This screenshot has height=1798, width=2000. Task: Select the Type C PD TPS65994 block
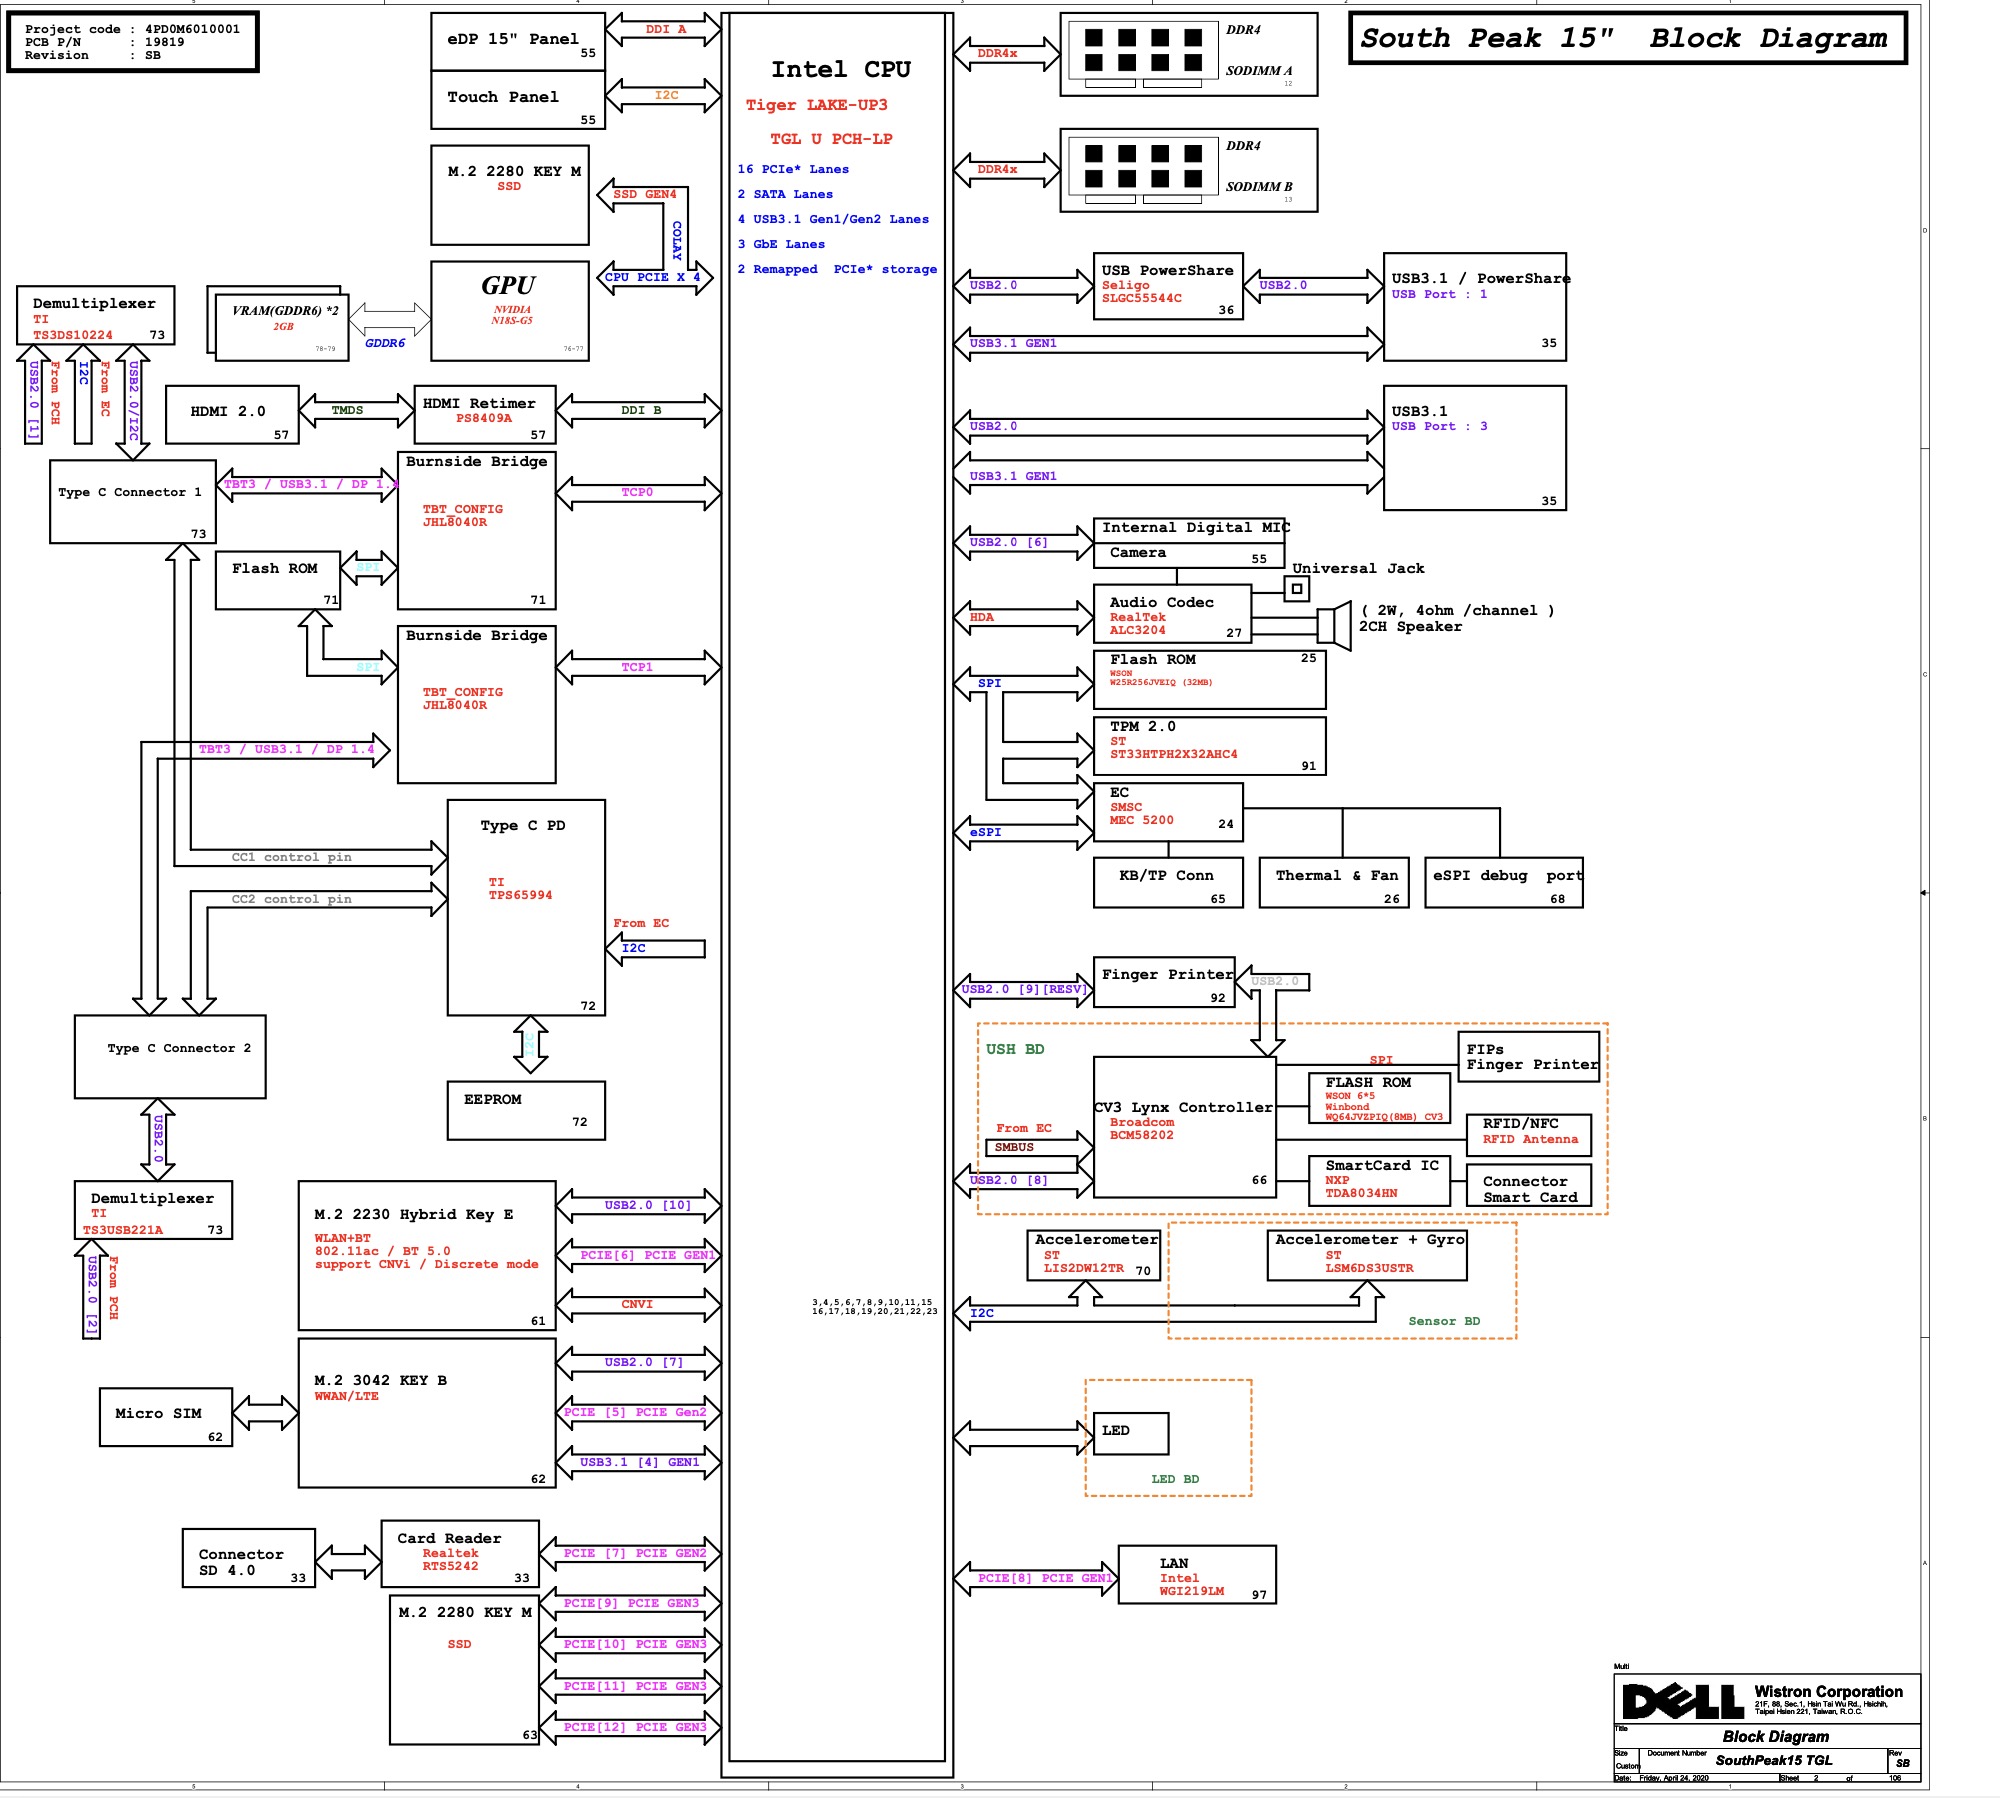526,906
